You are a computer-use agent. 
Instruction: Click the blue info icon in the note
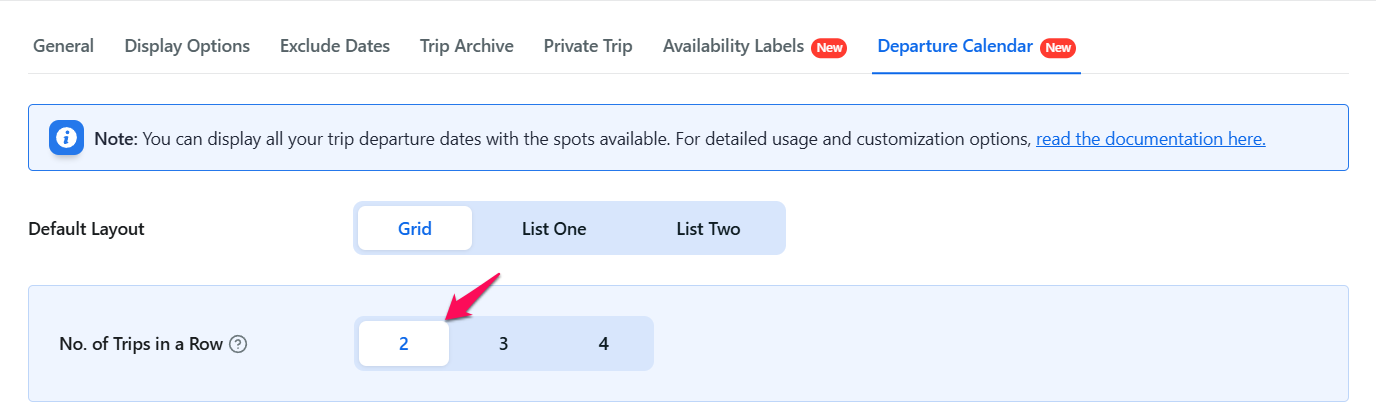(66, 138)
